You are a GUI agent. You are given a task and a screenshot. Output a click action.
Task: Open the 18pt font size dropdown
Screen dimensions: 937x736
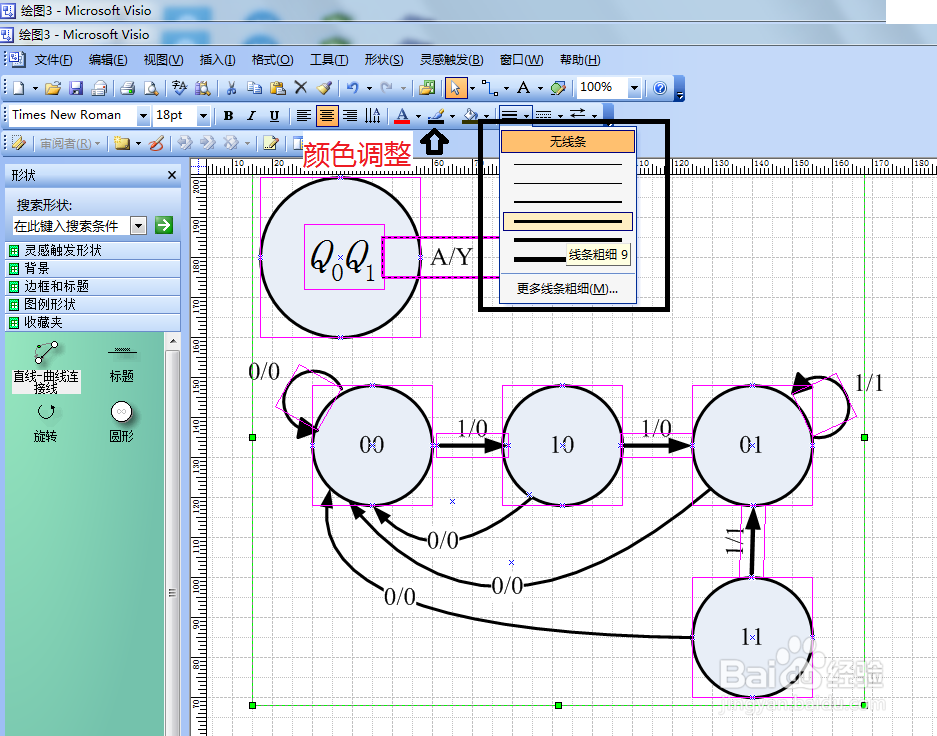coord(203,115)
